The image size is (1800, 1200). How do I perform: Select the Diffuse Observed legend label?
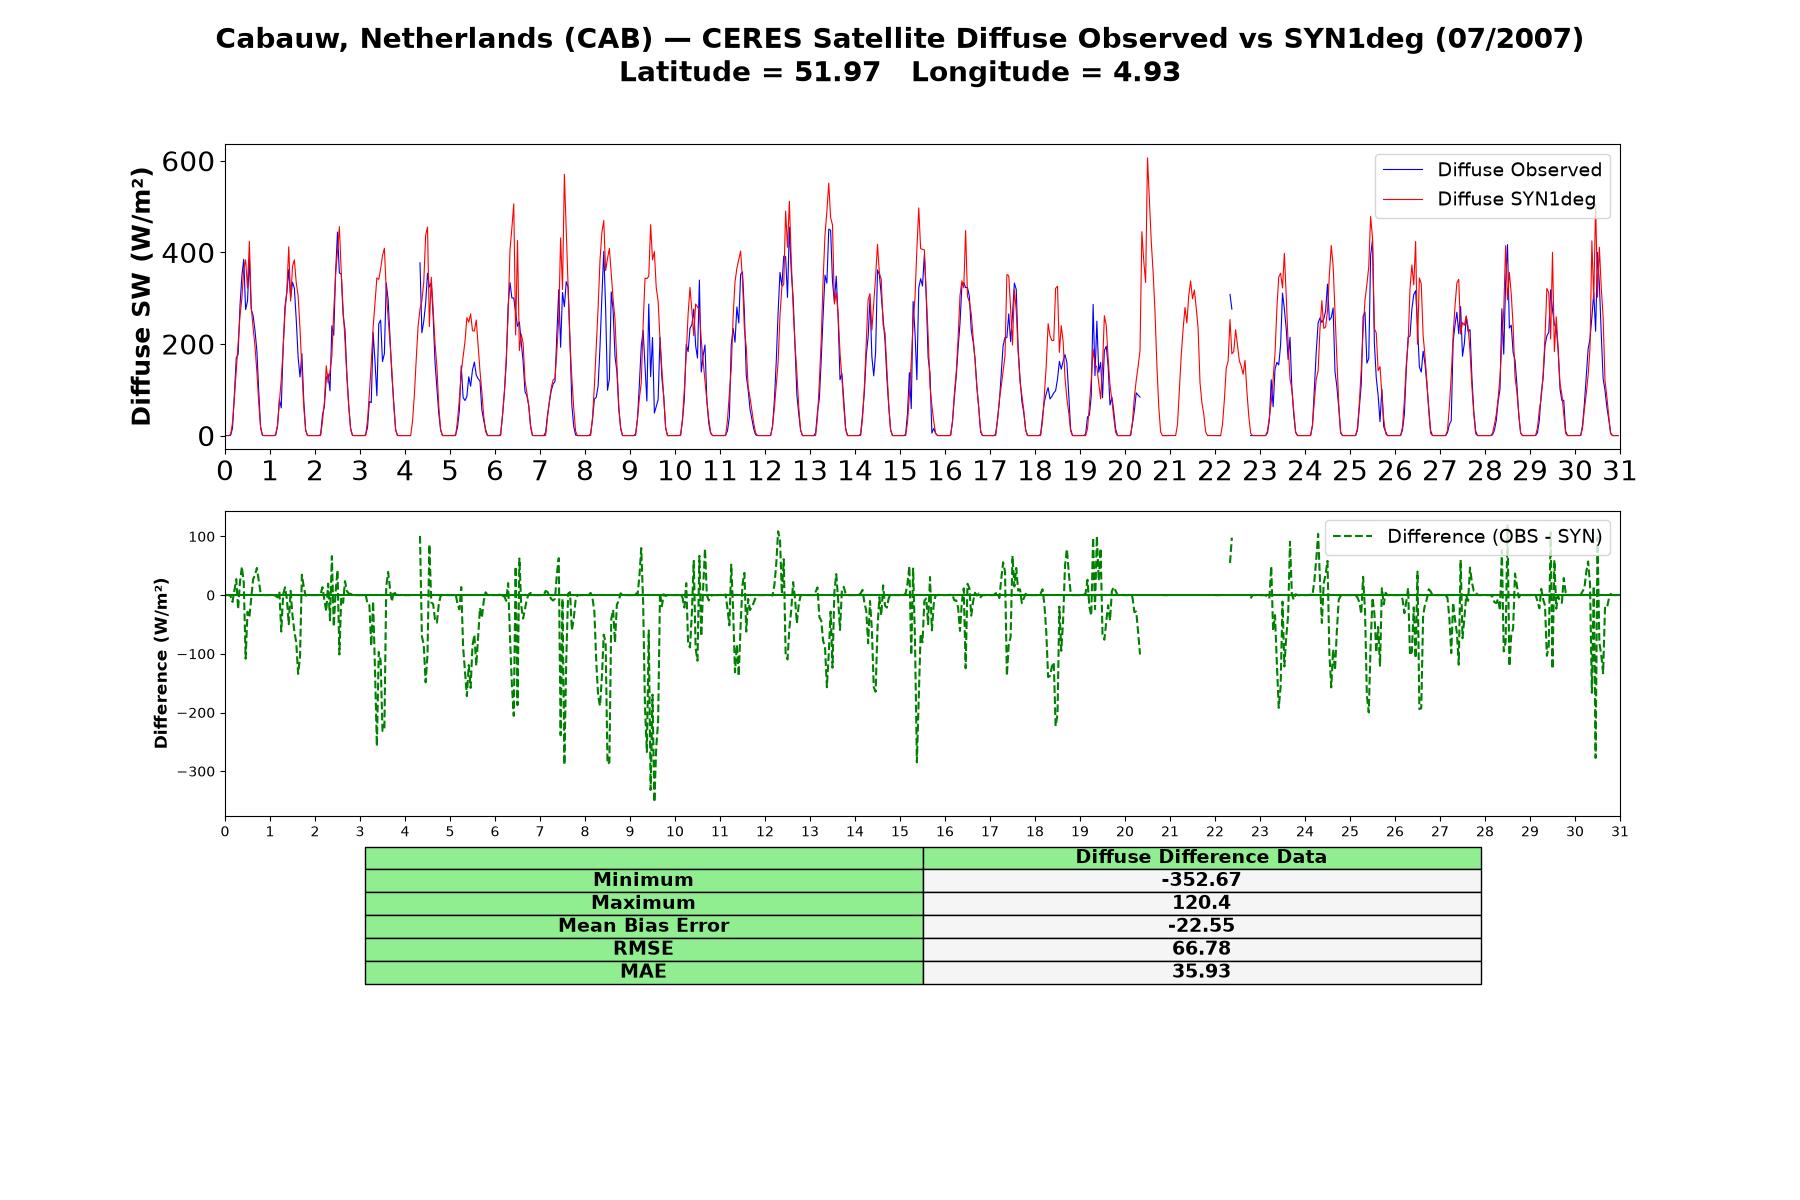(x=1519, y=170)
